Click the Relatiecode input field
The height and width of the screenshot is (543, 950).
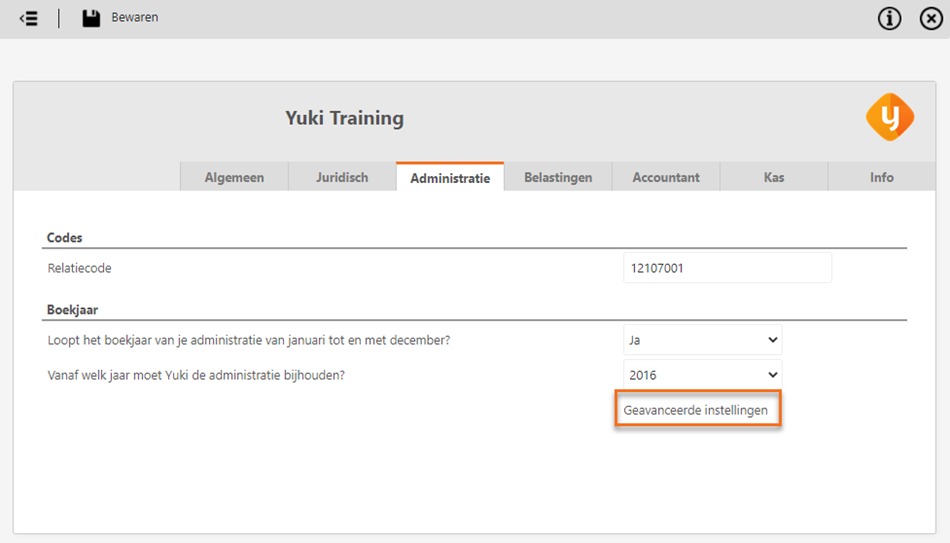727,268
